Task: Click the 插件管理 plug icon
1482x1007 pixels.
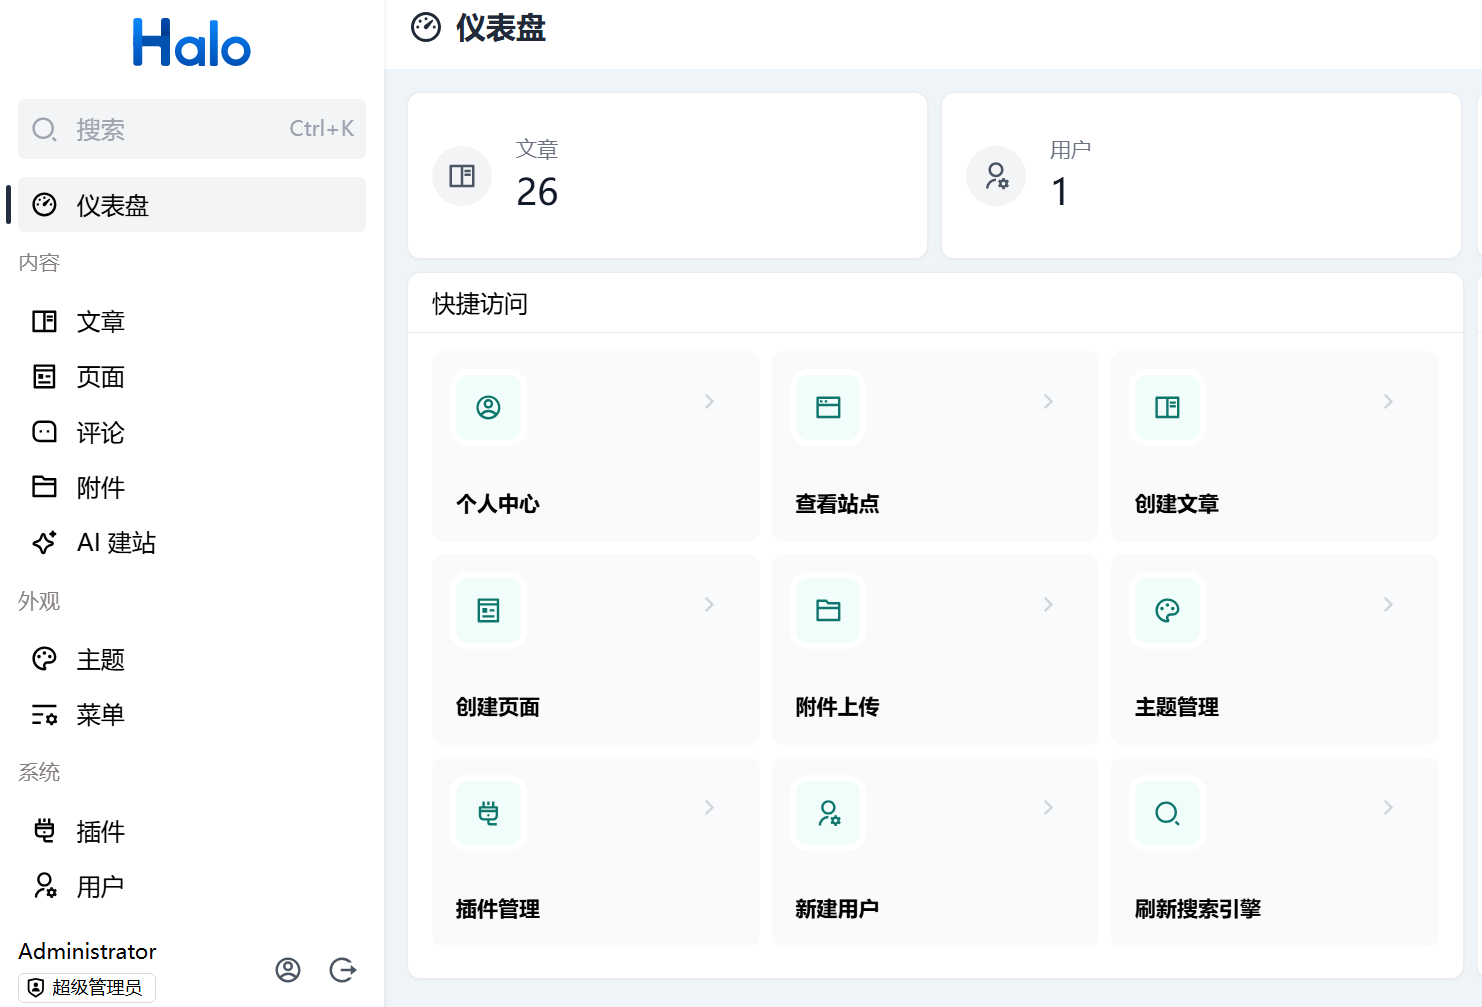Action: [488, 813]
